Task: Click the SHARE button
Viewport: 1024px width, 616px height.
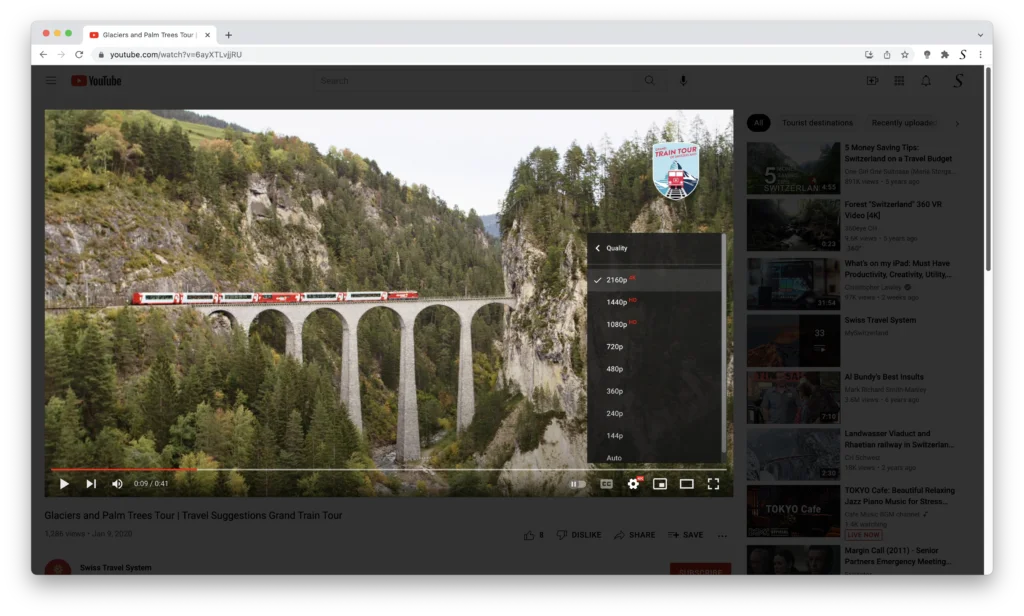Action: point(634,535)
